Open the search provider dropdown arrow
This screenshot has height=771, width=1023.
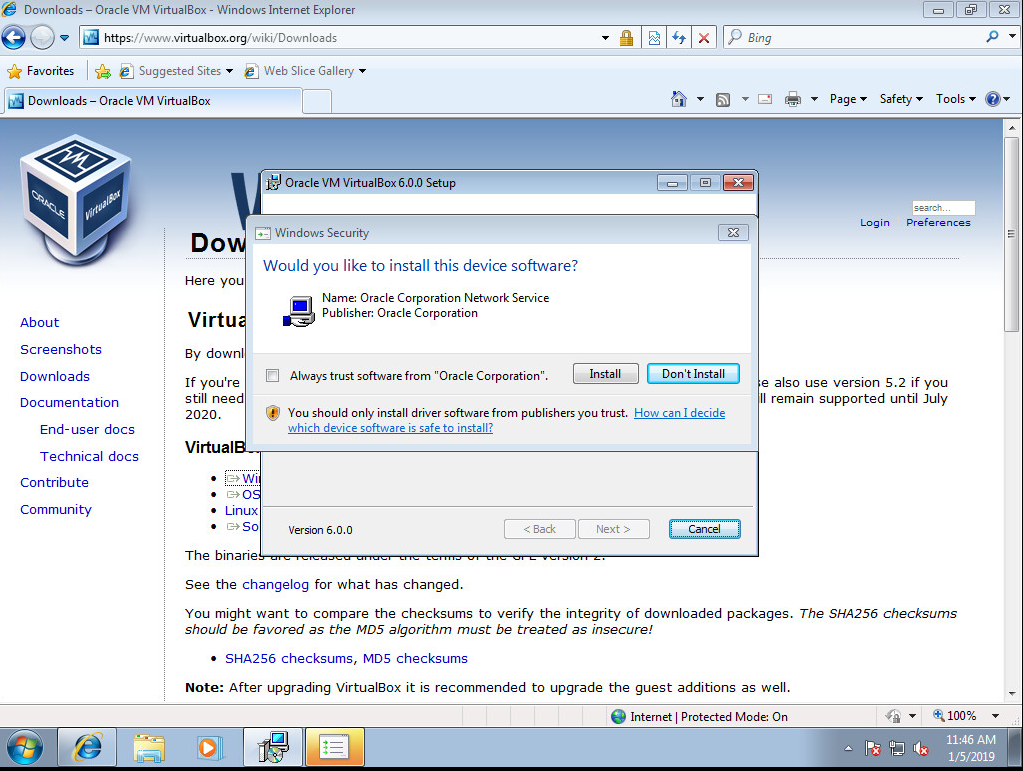coord(1012,37)
